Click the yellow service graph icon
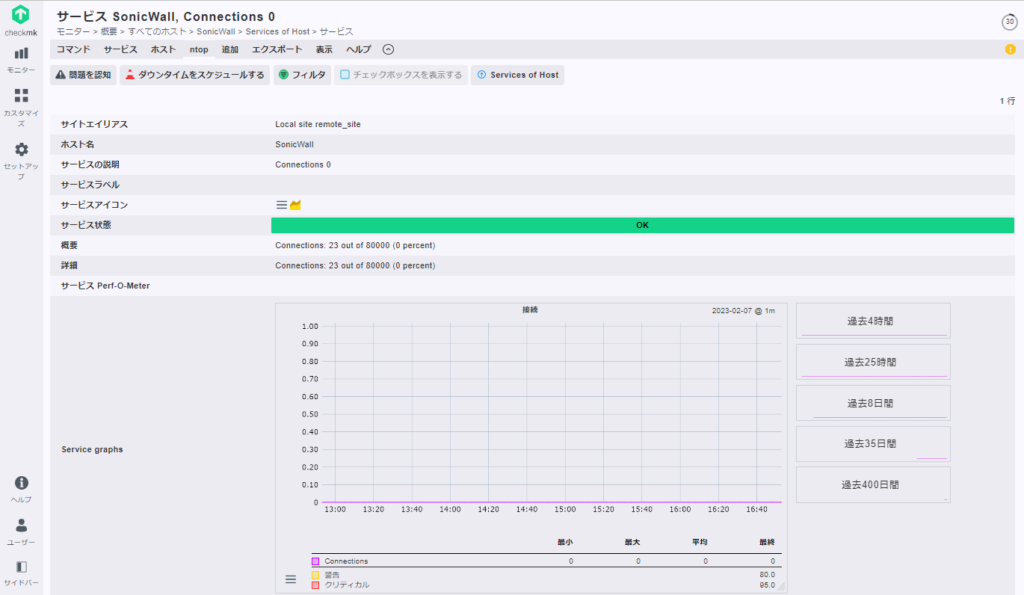The height and width of the screenshot is (595, 1024). [295, 205]
